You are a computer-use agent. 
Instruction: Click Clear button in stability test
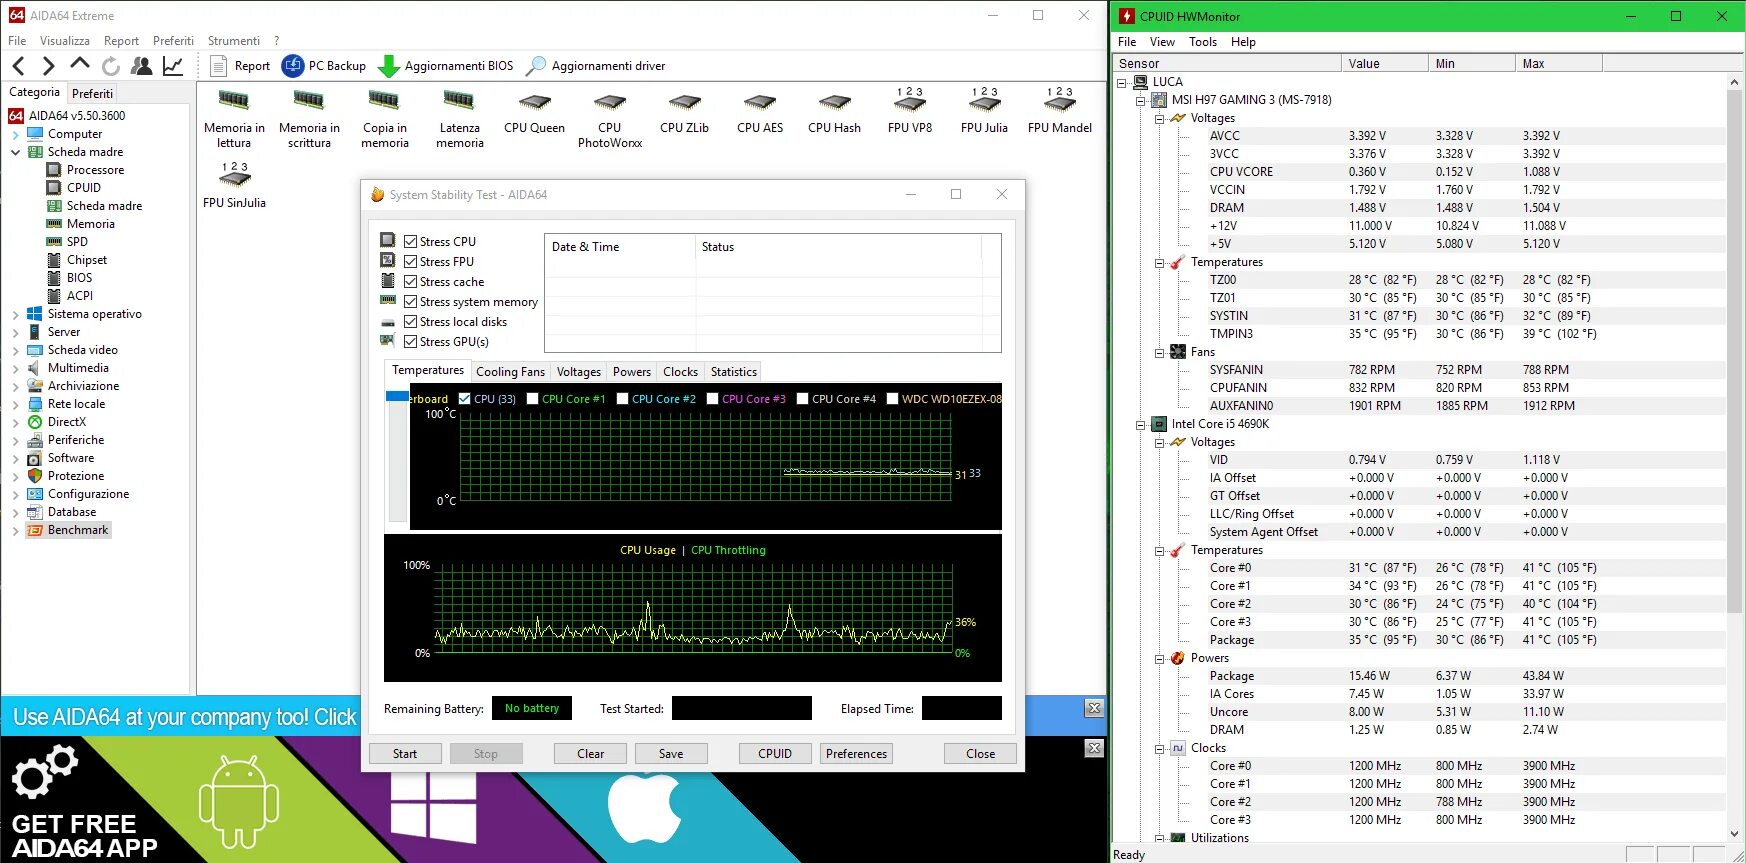pos(590,754)
